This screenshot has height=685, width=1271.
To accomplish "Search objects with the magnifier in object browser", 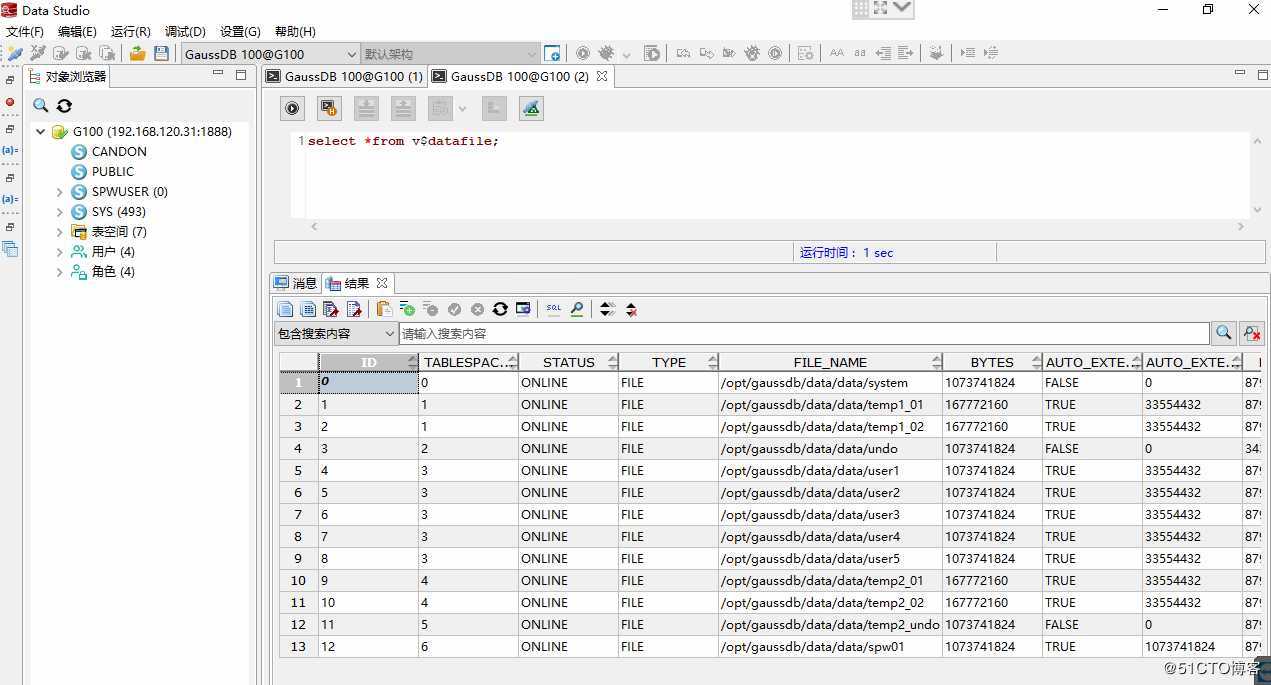I will click(41, 106).
